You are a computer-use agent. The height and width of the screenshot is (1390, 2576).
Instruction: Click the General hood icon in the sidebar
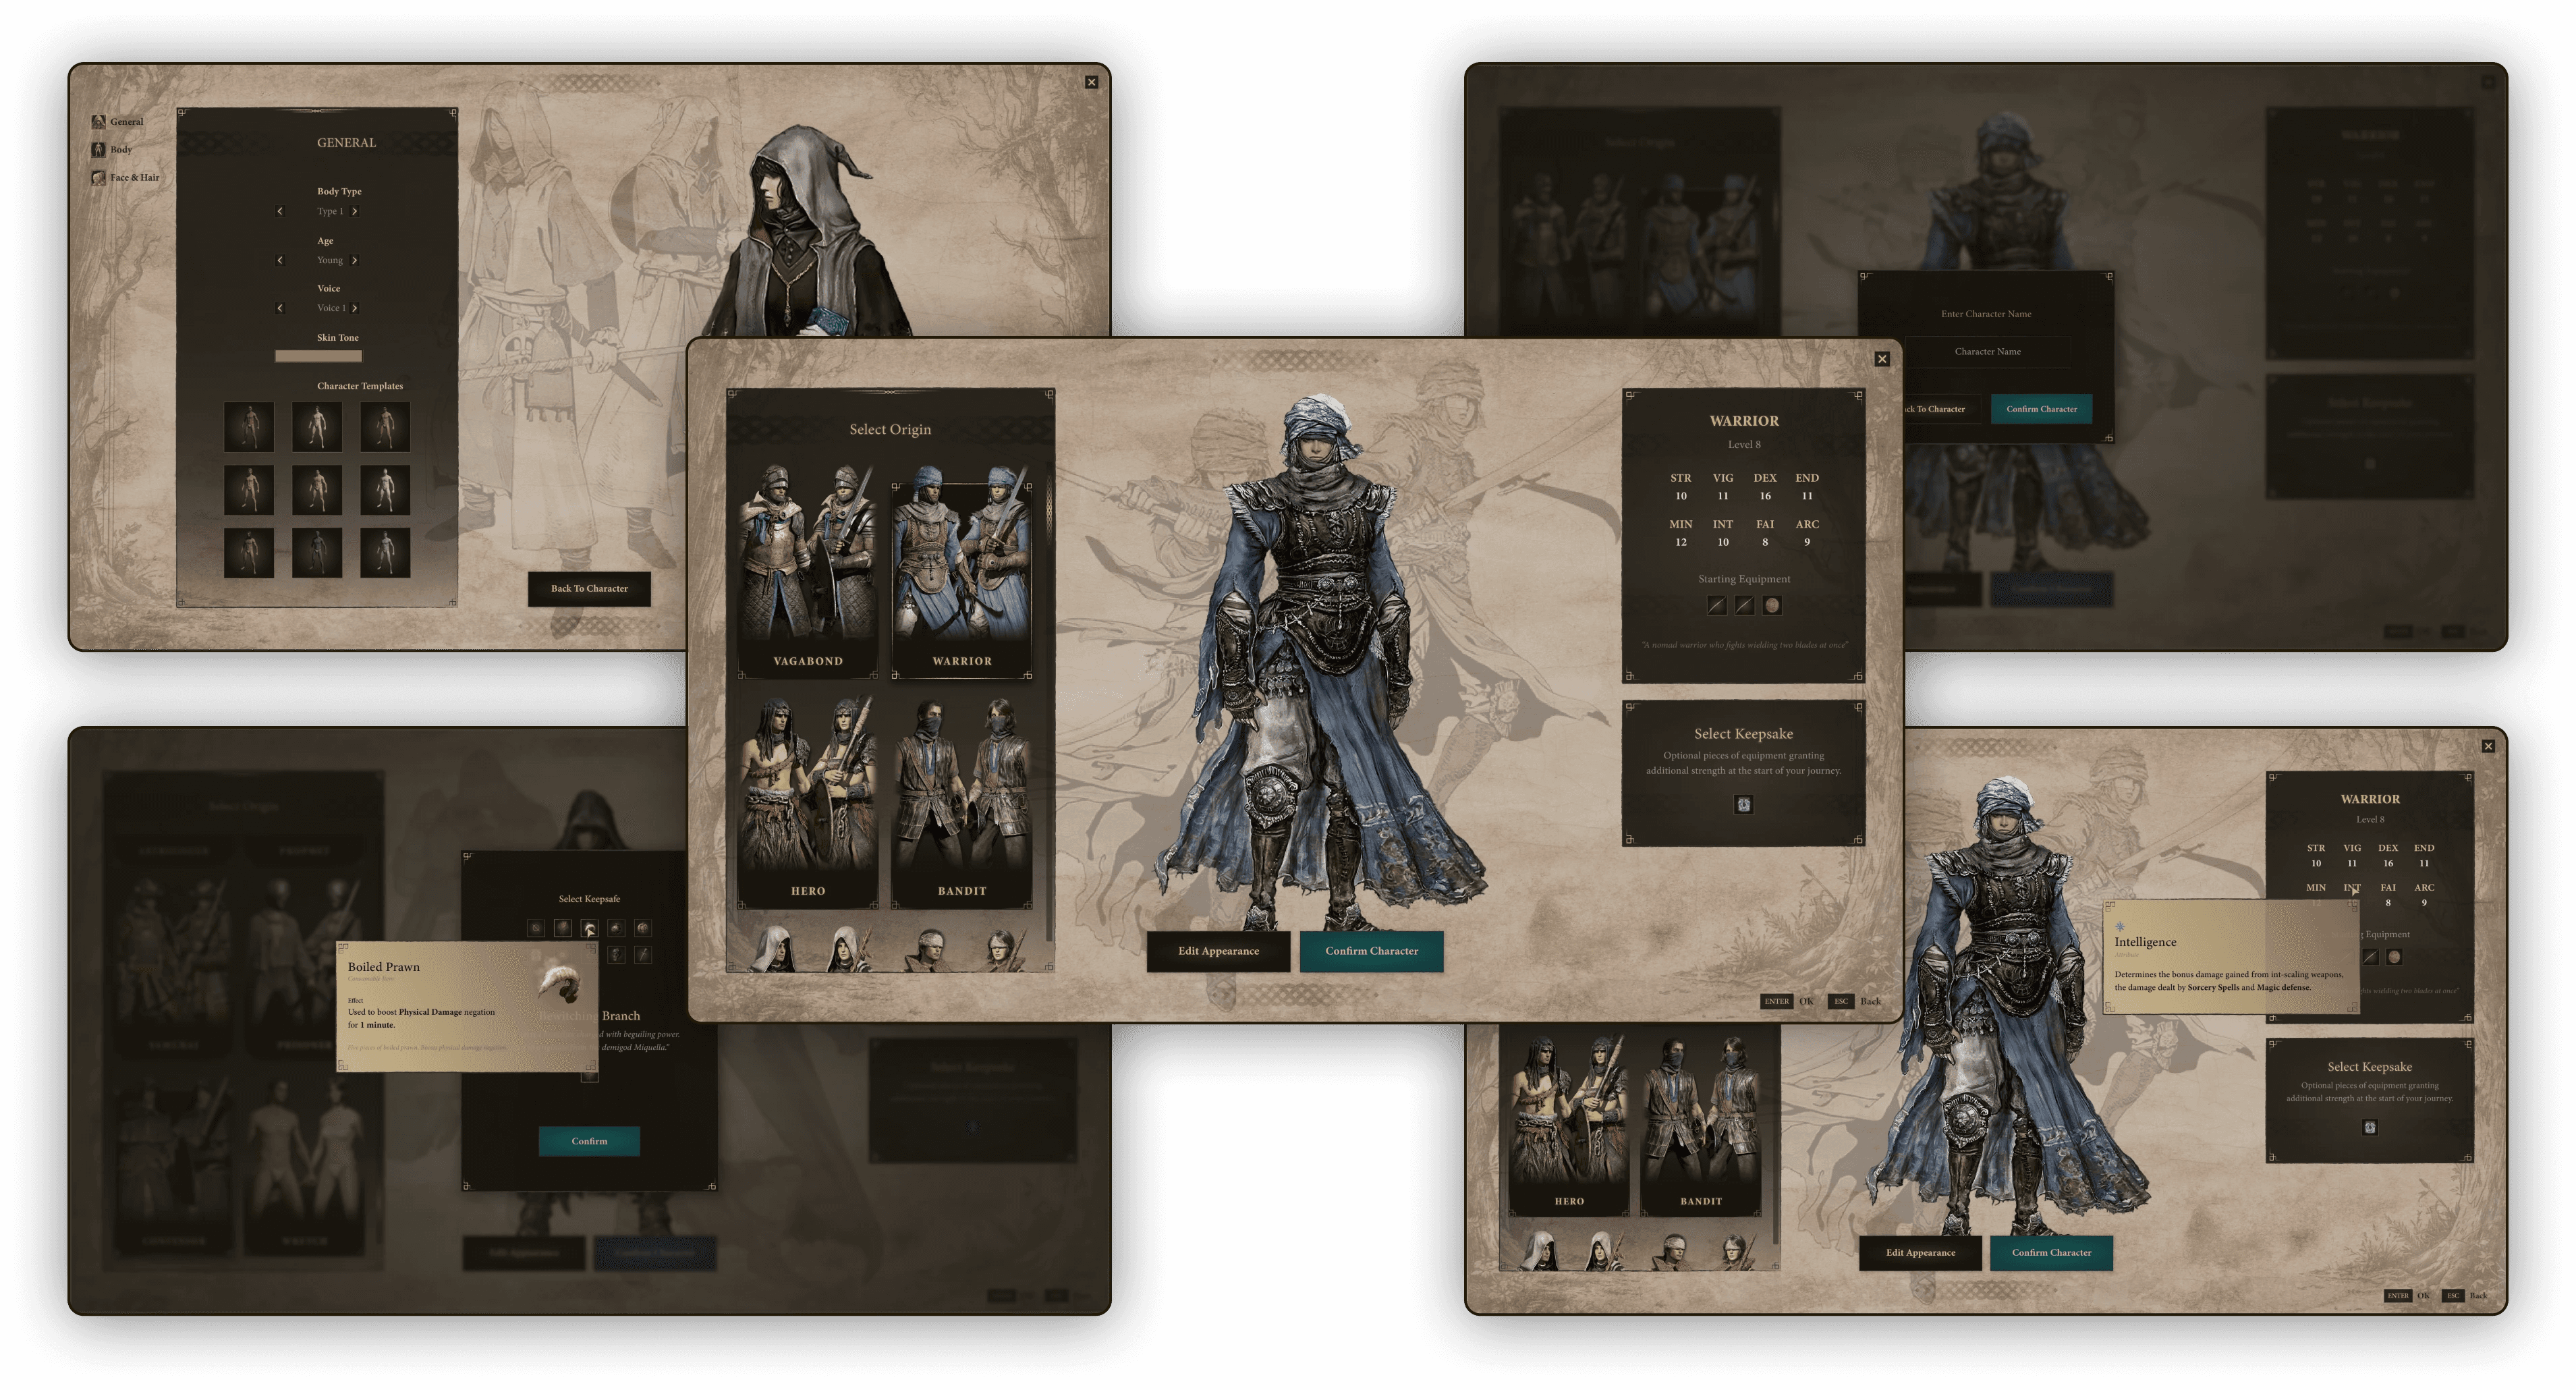click(x=98, y=122)
